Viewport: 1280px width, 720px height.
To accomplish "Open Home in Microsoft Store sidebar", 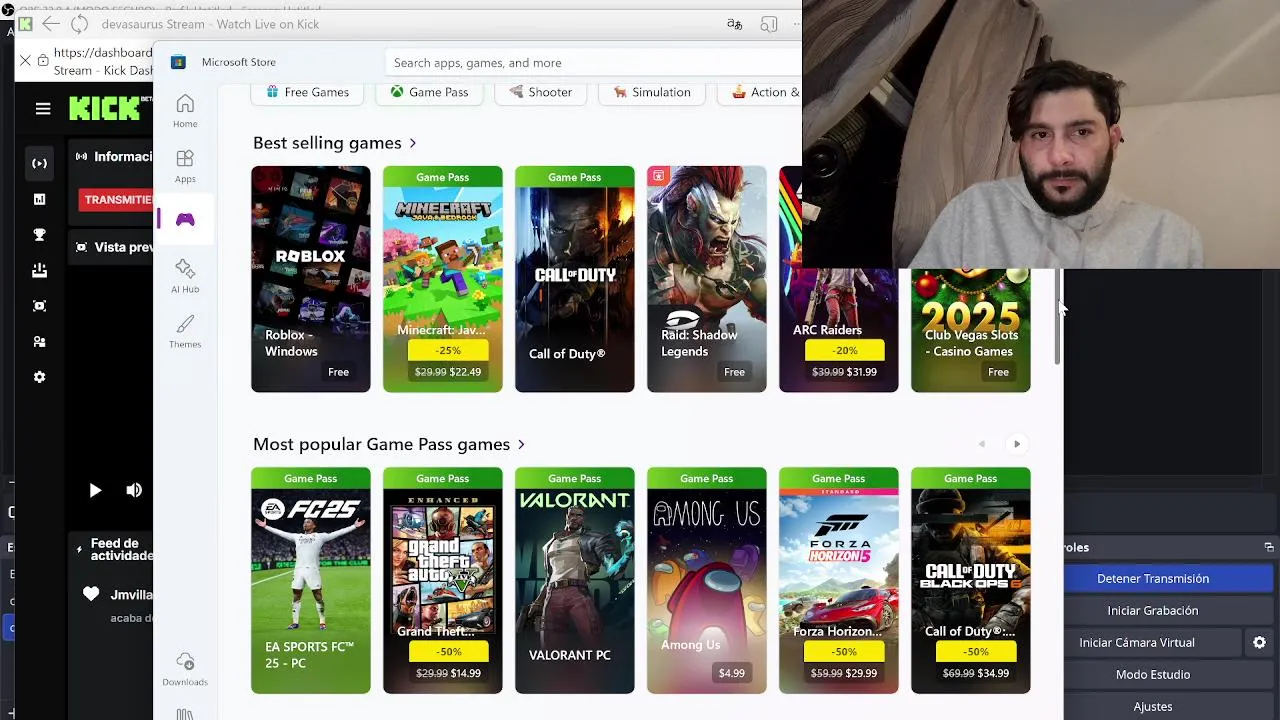I will pos(185,111).
